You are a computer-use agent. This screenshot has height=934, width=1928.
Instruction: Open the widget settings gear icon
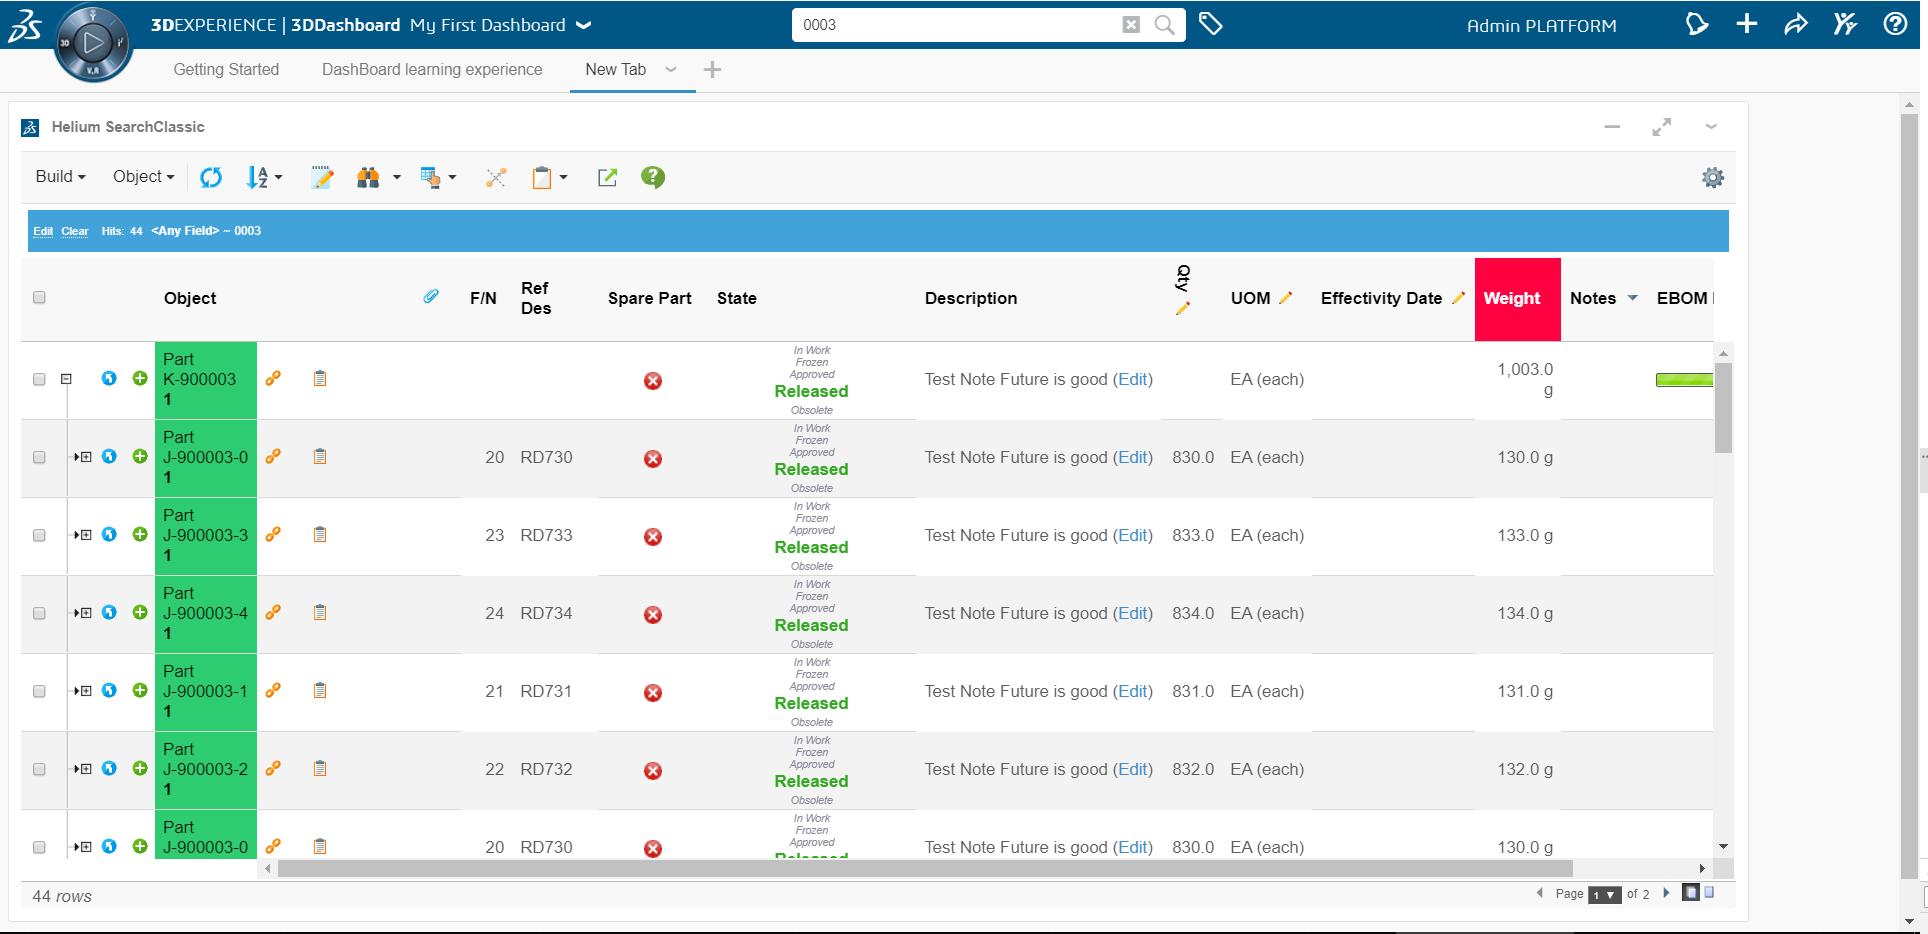tap(1713, 177)
